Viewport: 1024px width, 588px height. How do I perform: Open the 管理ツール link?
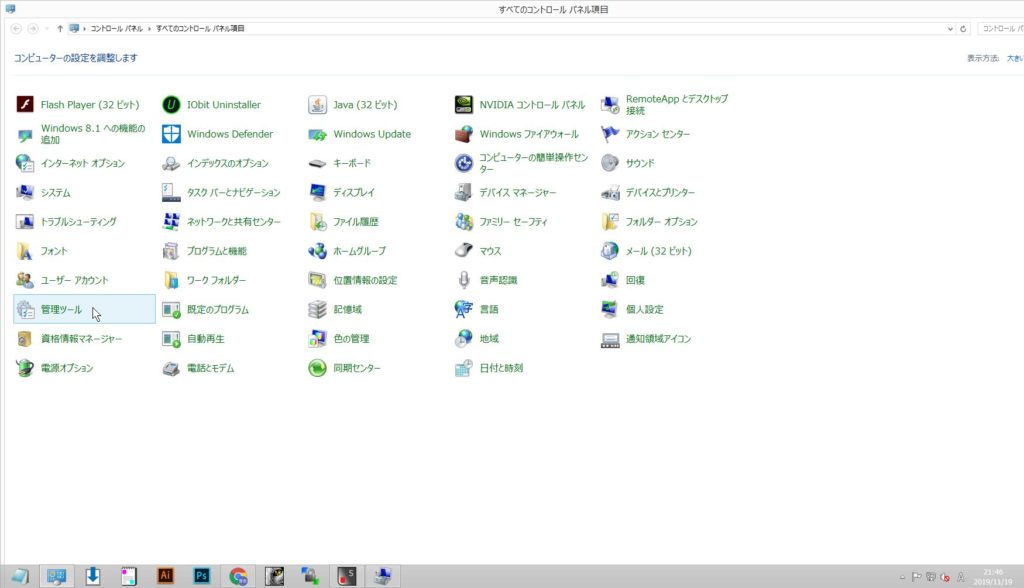pos(61,310)
